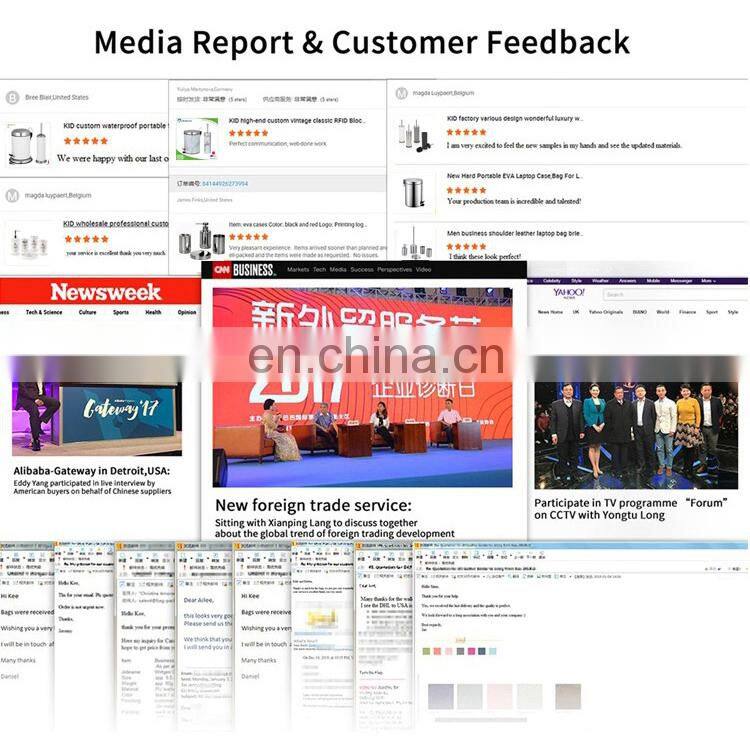Click the CNN Business logo

[x=241, y=269]
